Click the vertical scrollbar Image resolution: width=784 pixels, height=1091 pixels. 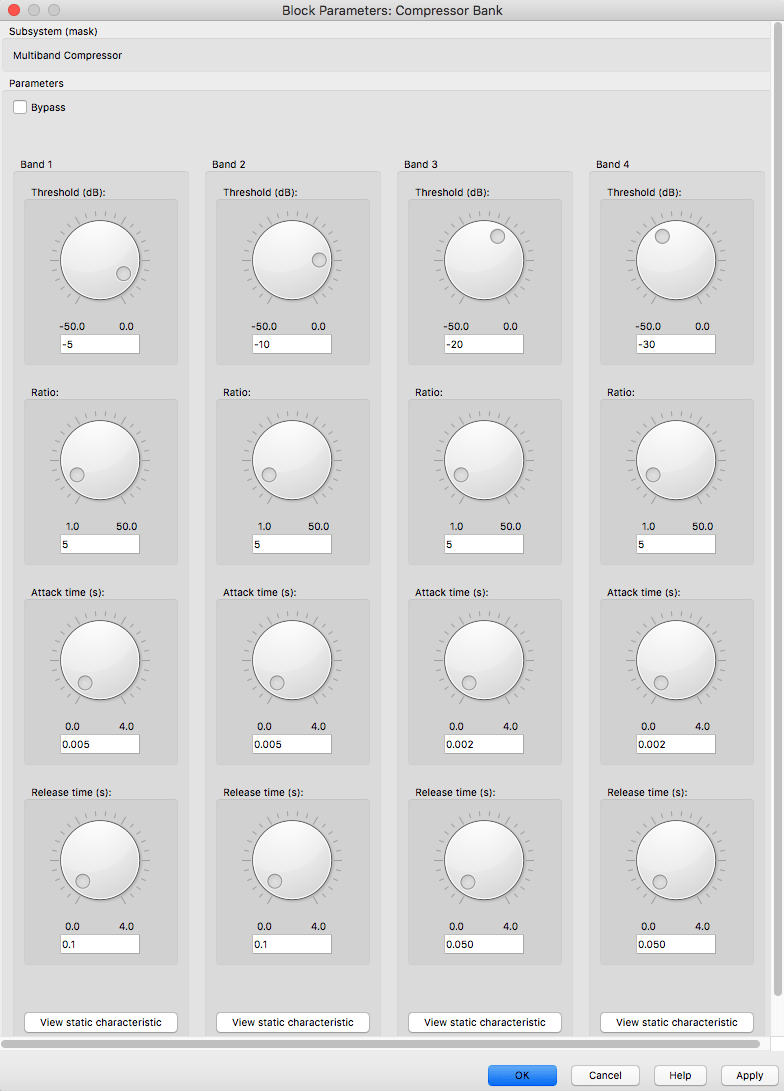(778, 508)
